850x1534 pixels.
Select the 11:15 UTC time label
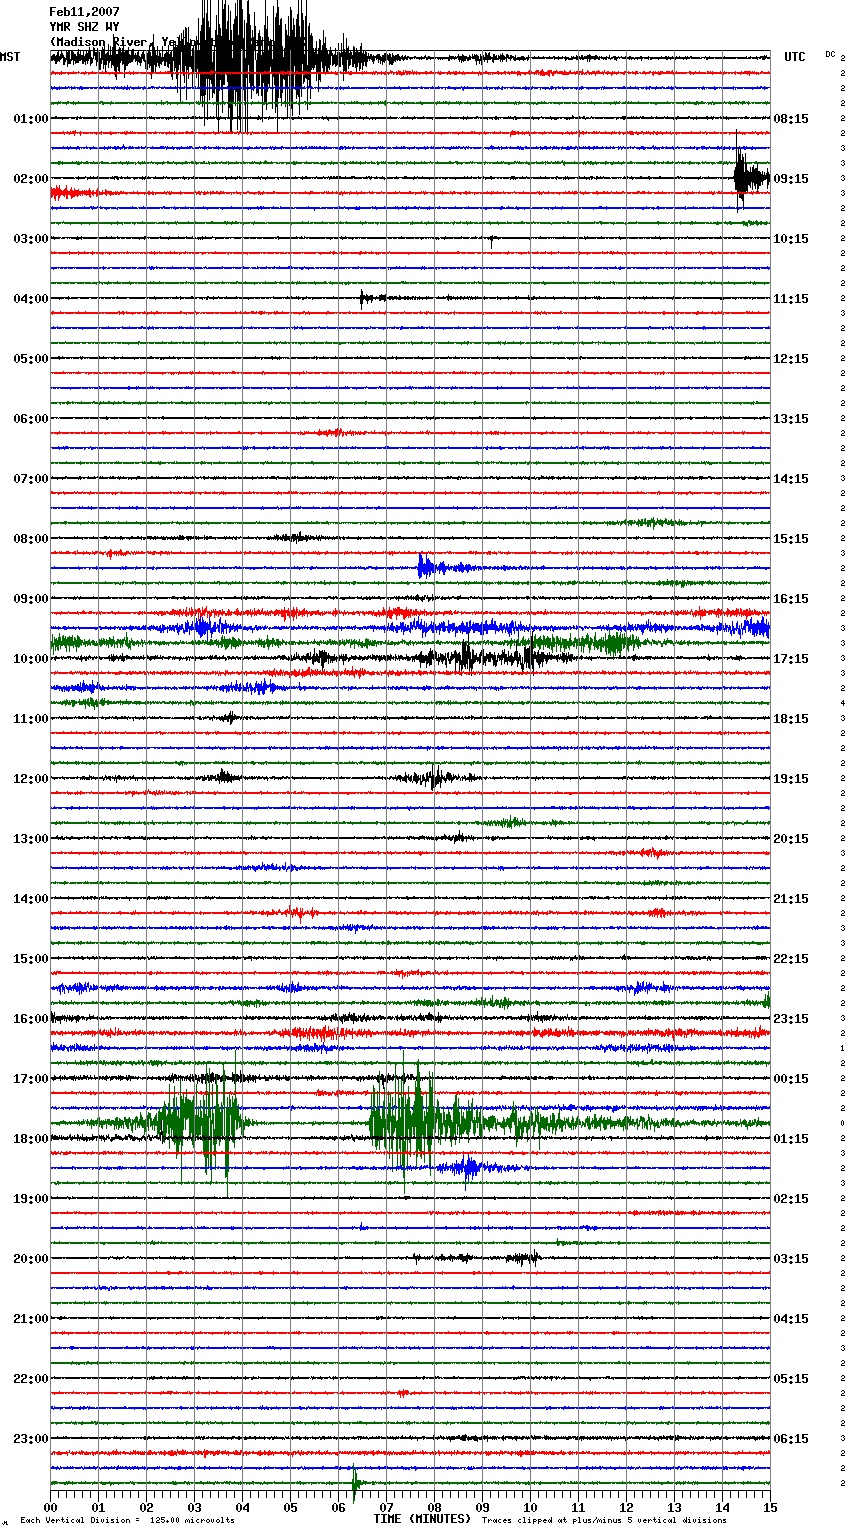791,299
